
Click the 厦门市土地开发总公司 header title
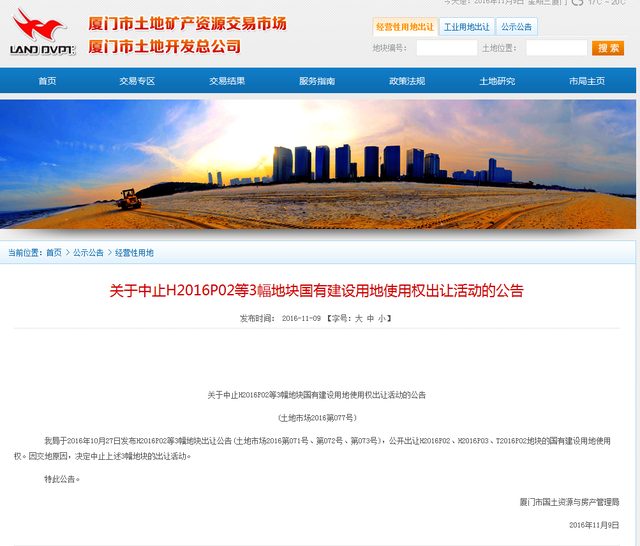point(164,47)
